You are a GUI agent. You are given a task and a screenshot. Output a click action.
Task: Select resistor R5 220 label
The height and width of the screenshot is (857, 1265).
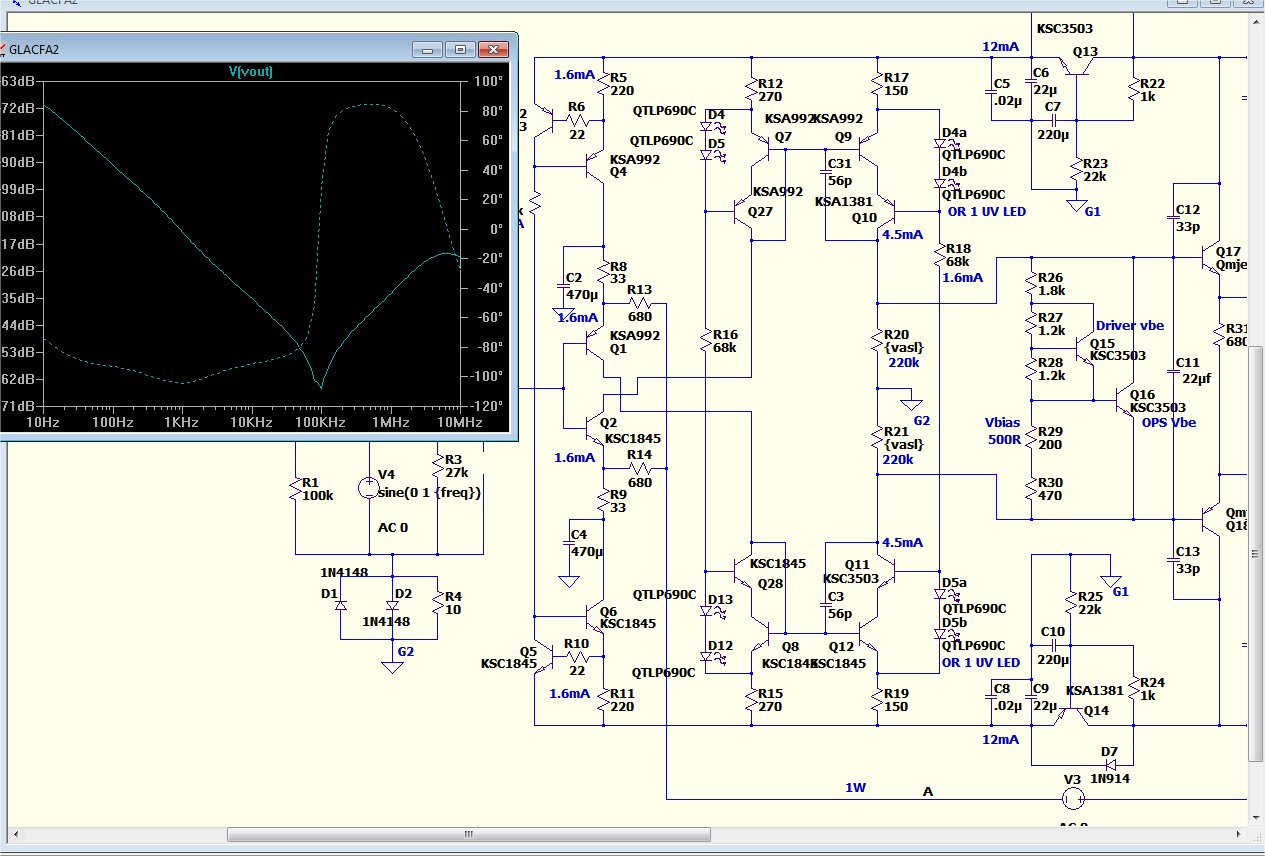(621, 84)
